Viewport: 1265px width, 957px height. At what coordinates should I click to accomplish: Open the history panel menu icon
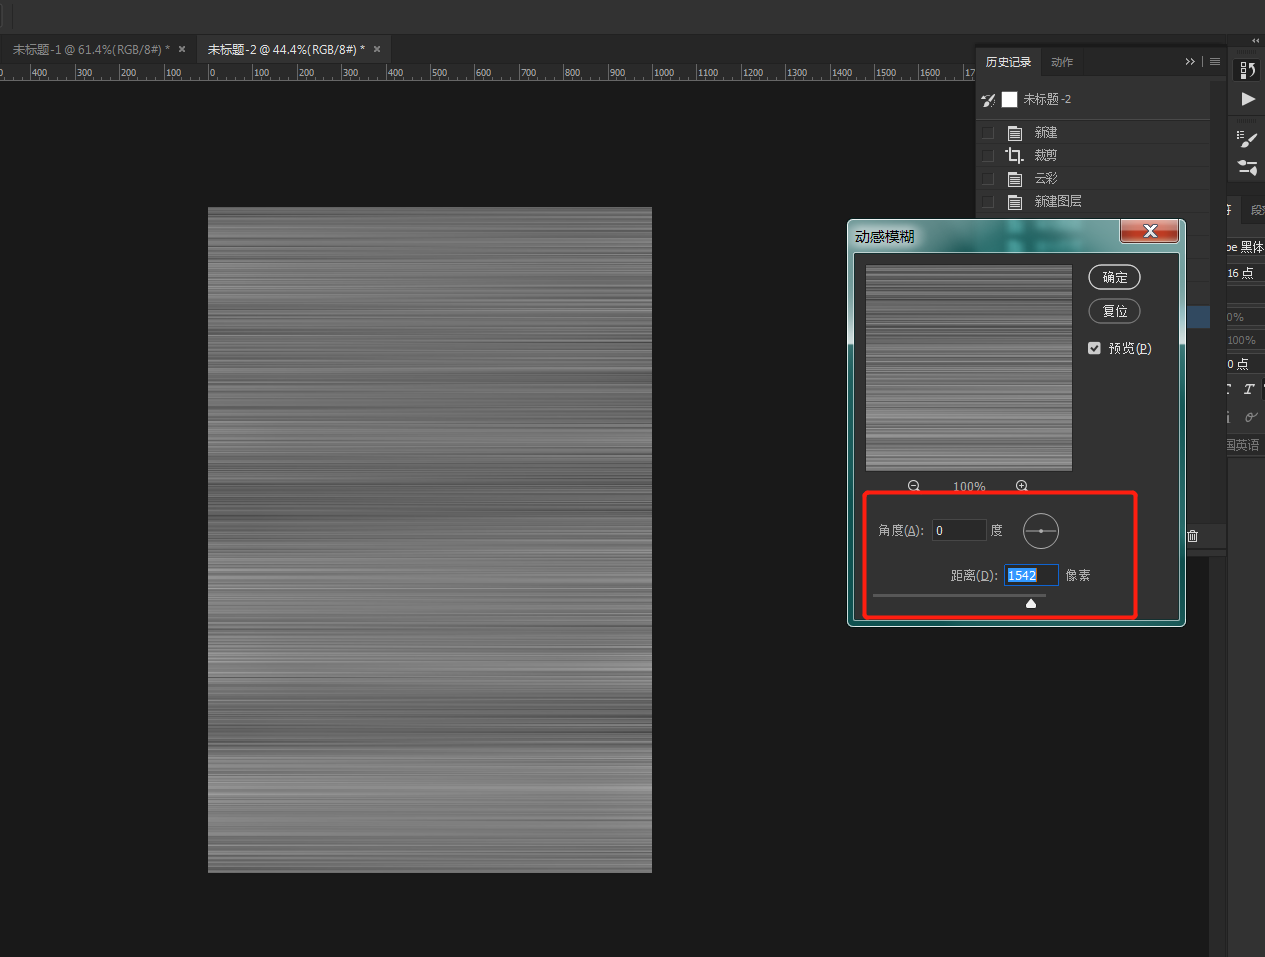click(1215, 62)
